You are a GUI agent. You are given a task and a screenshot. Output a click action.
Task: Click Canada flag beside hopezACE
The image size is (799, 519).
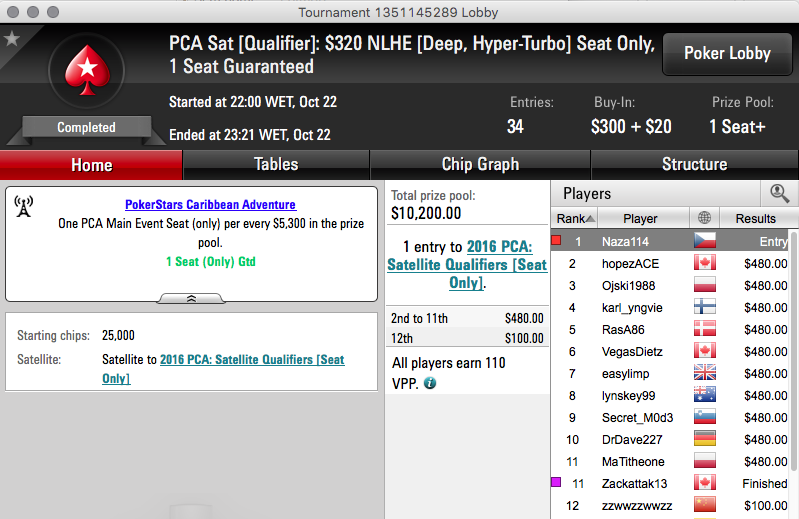705,263
